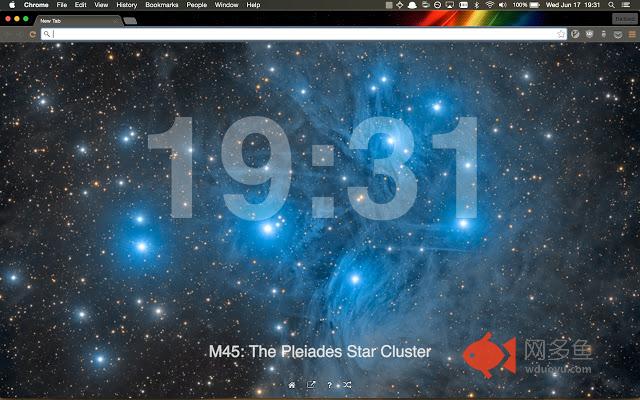Screen dimensions: 640x400
Task: Select the New Tab tab
Action: [x=75, y=20]
